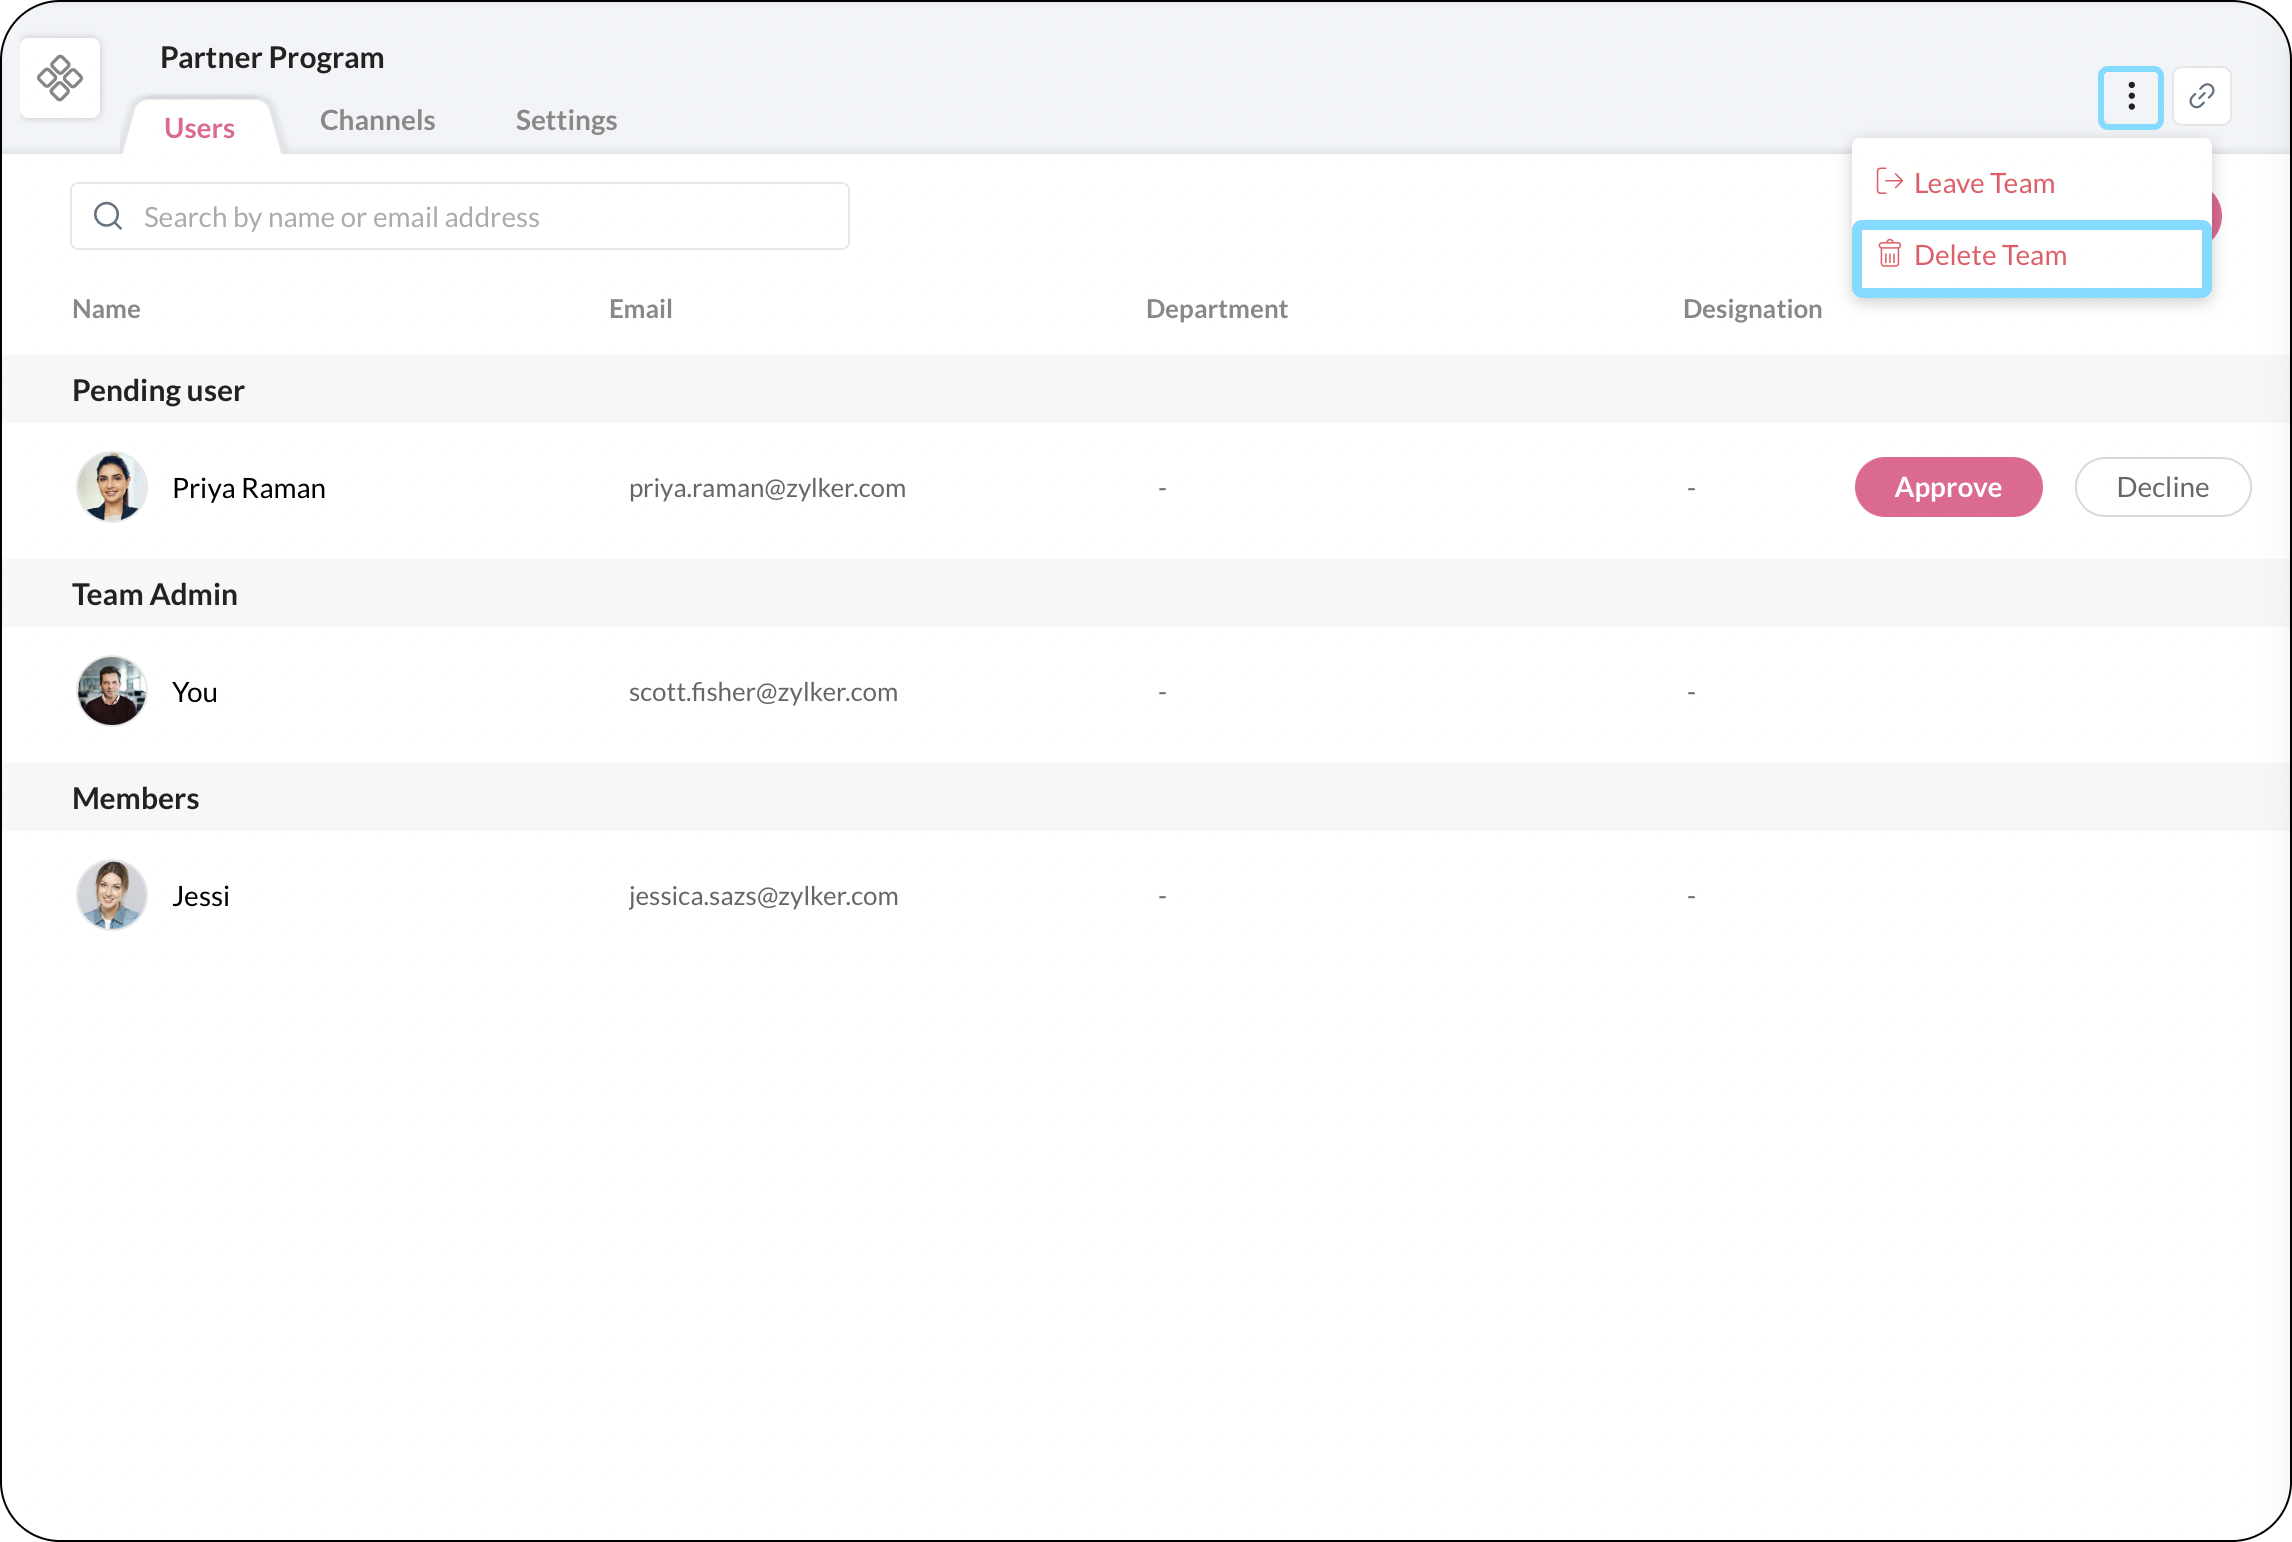
Task: Select the Users tab
Action: click(199, 128)
